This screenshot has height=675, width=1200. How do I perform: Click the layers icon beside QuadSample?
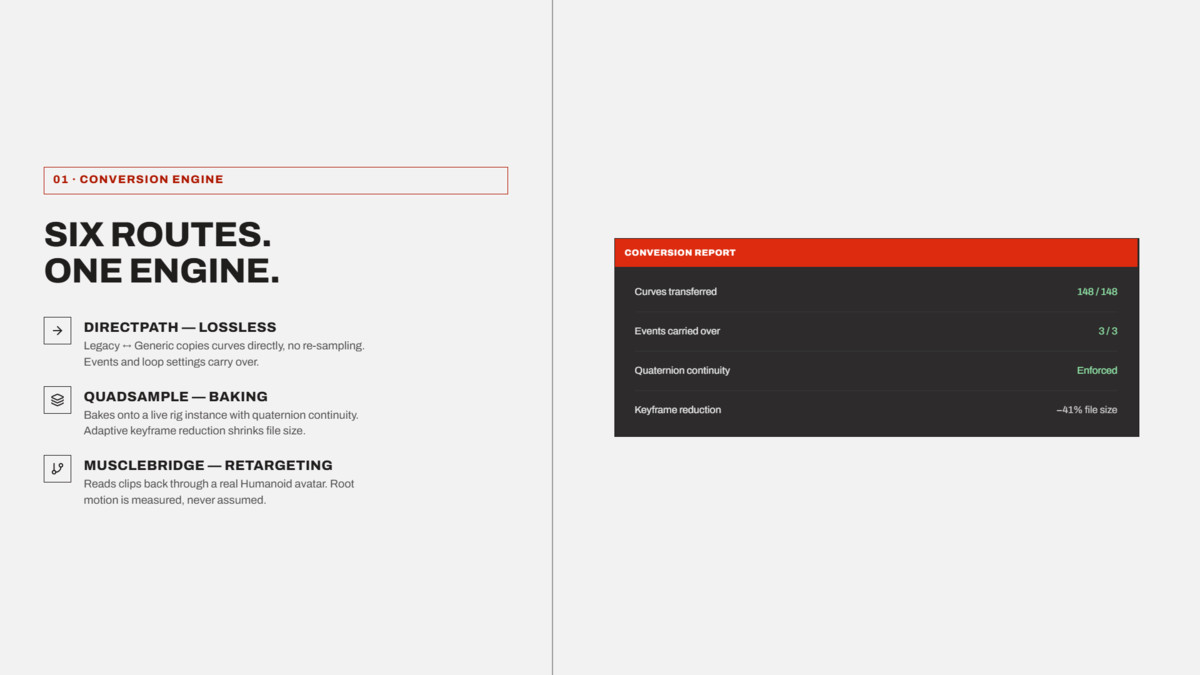click(57, 399)
